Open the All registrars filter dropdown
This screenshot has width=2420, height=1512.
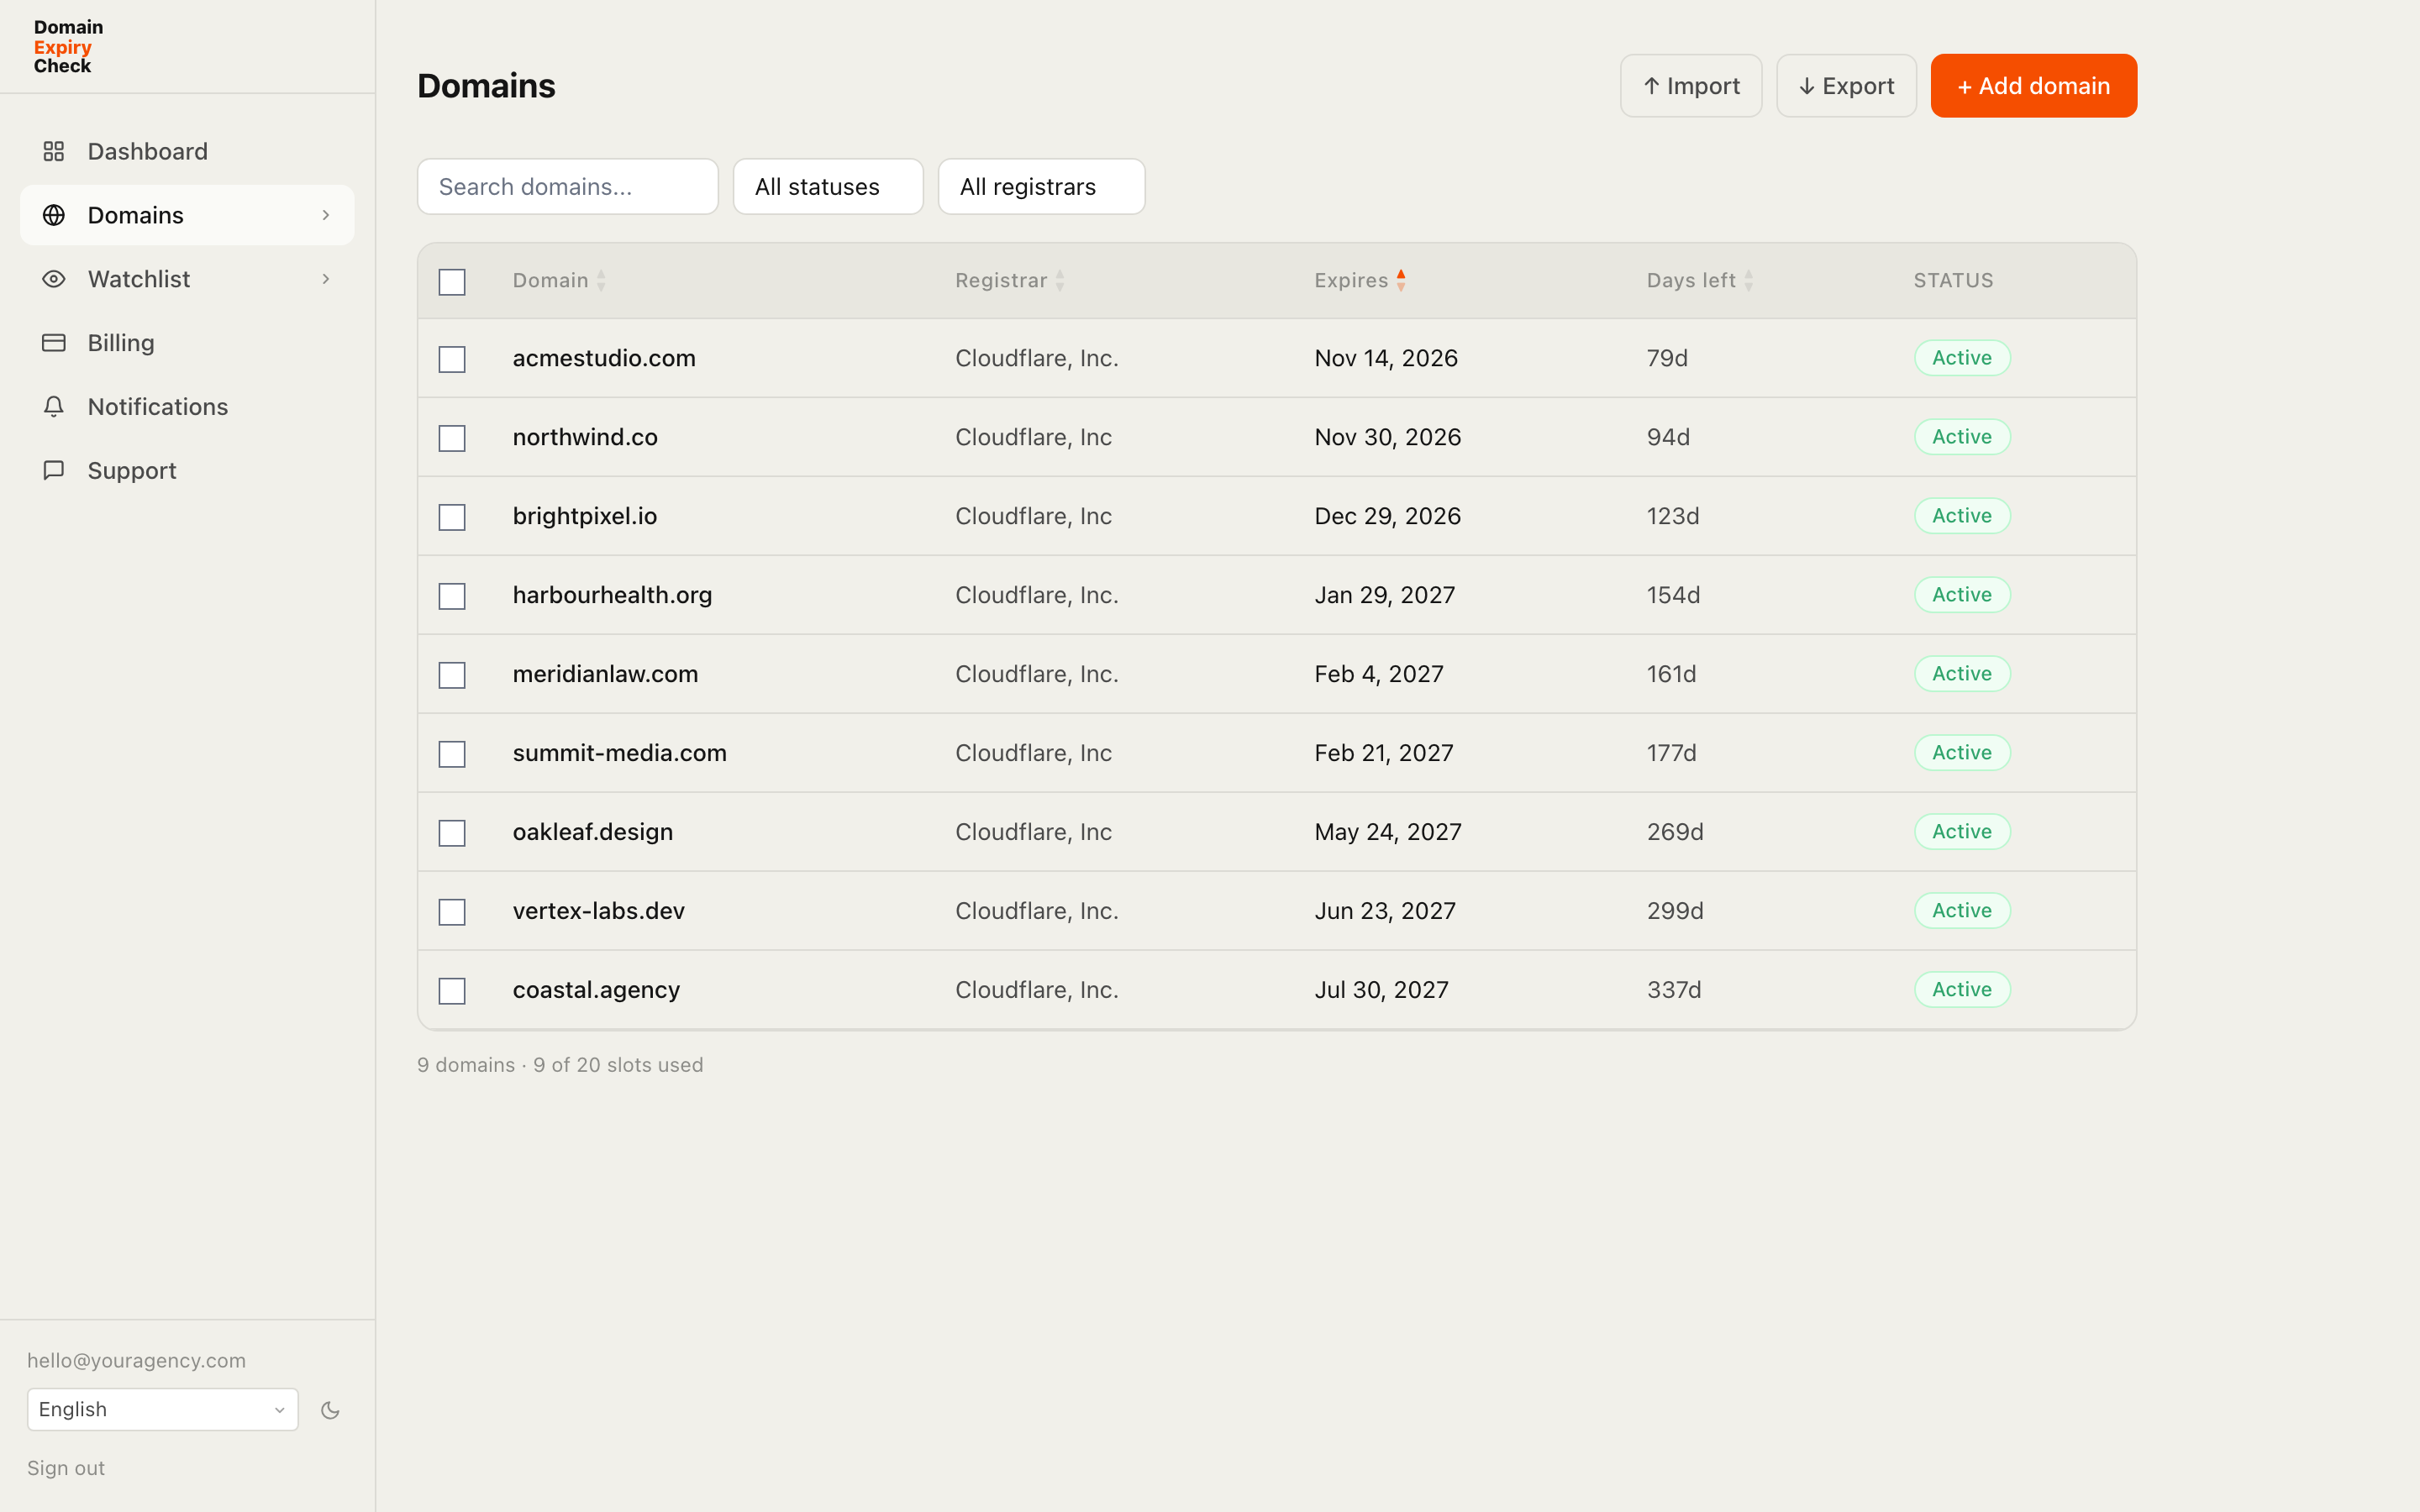tap(1041, 187)
